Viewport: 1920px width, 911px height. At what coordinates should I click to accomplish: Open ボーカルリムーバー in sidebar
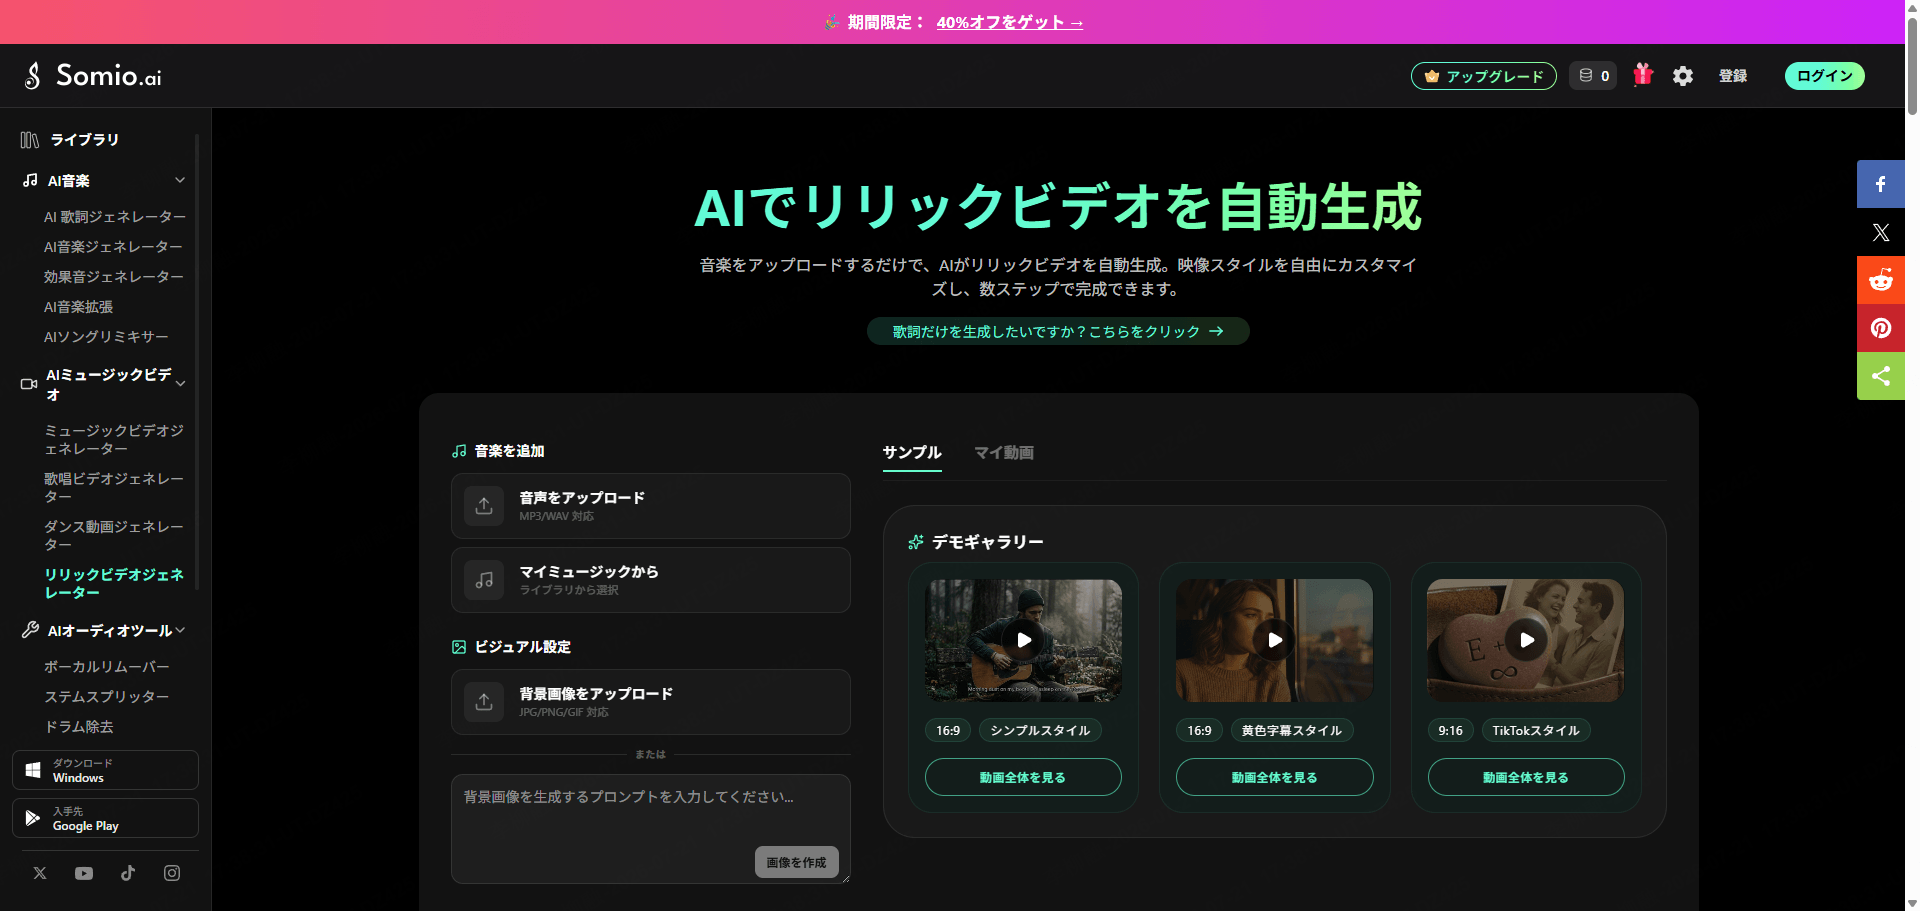pos(107,667)
